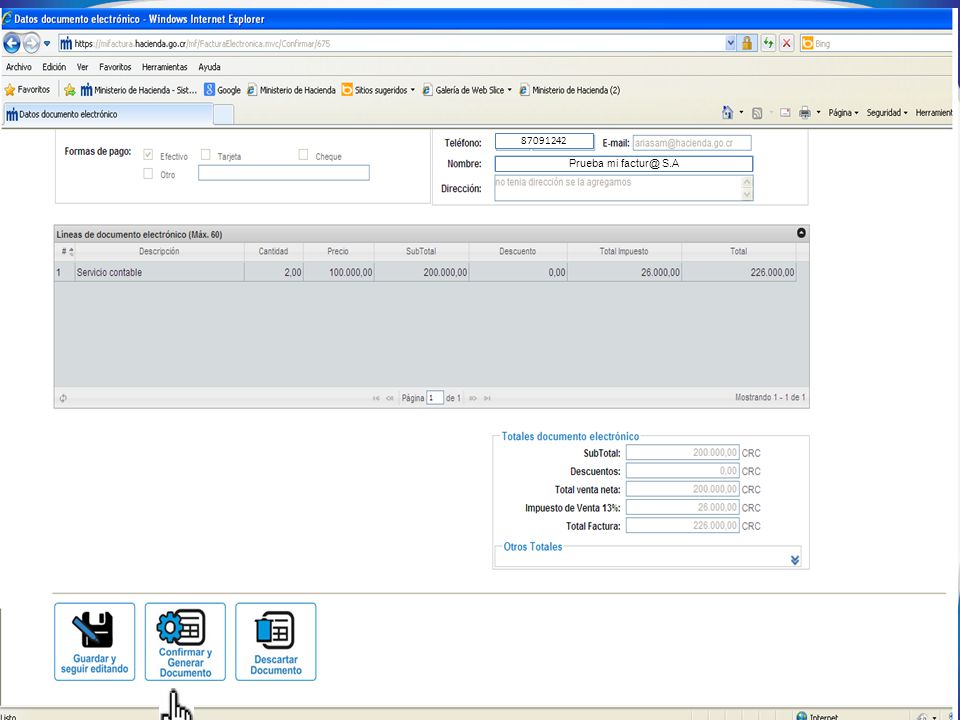Open the Print options dropdown arrow

pyautogui.click(x=819, y=113)
